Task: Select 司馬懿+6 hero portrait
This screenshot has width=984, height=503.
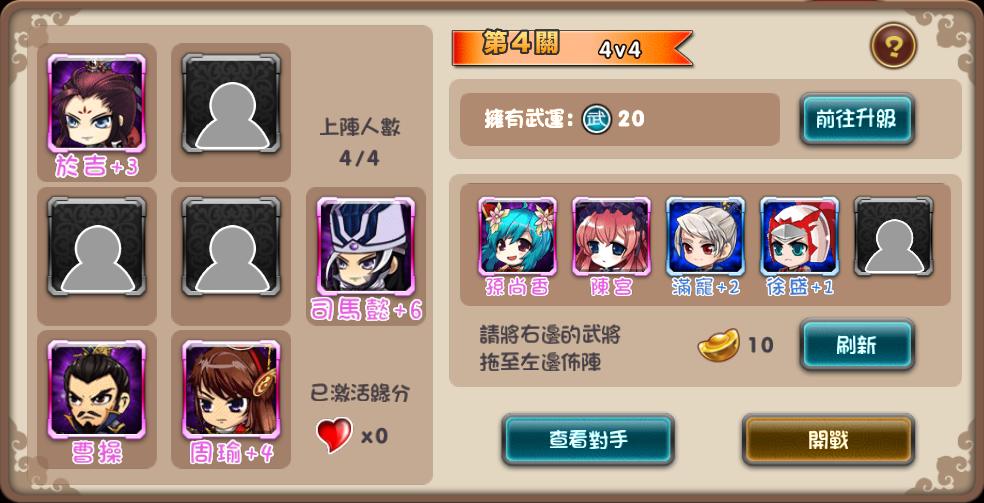Action: coord(366,246)
